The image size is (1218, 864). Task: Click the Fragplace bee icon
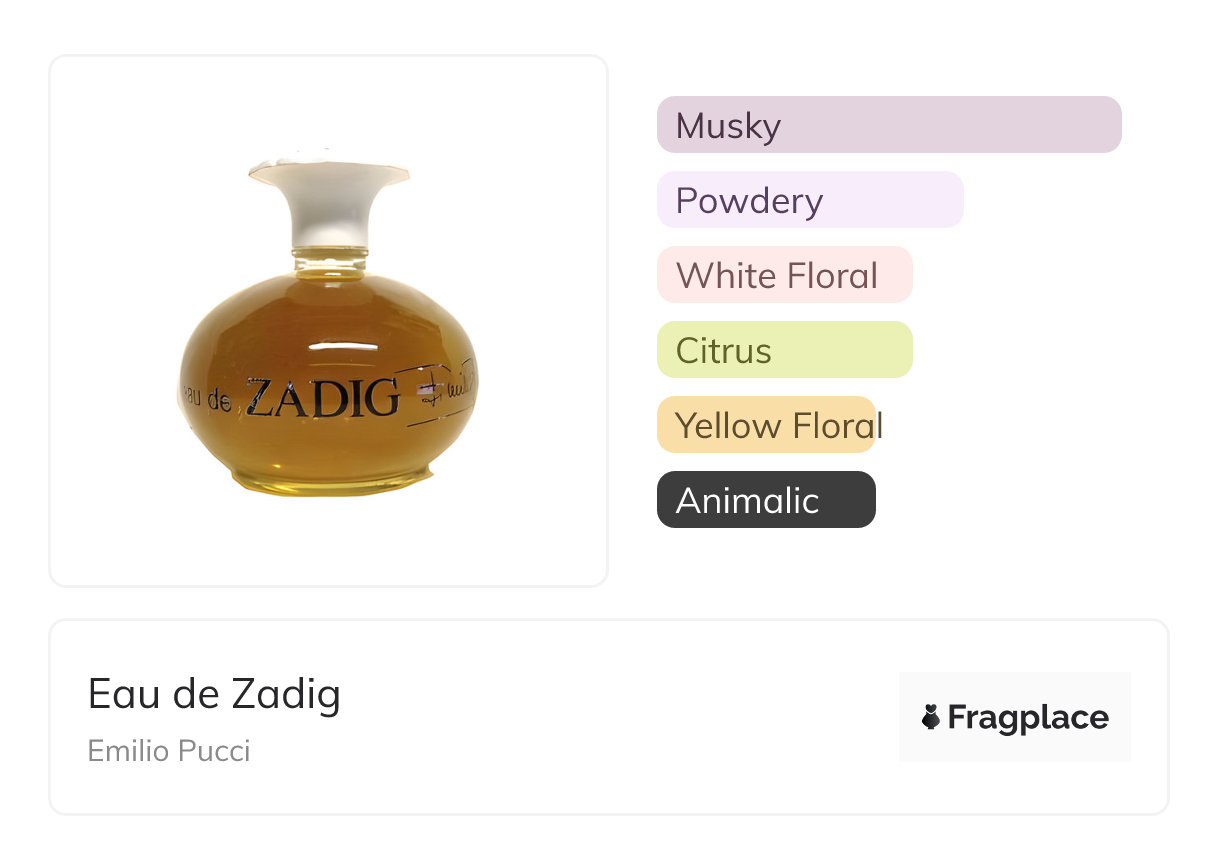[931, 717]
